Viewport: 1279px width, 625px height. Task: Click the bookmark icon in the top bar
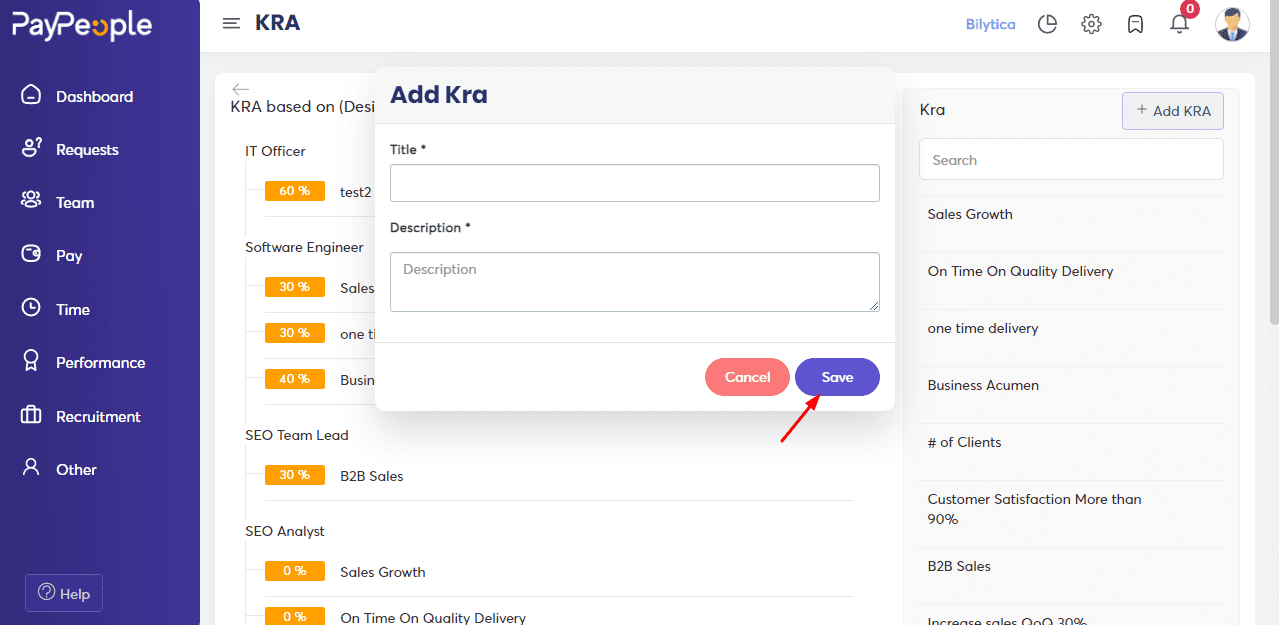pos(1135,24)
